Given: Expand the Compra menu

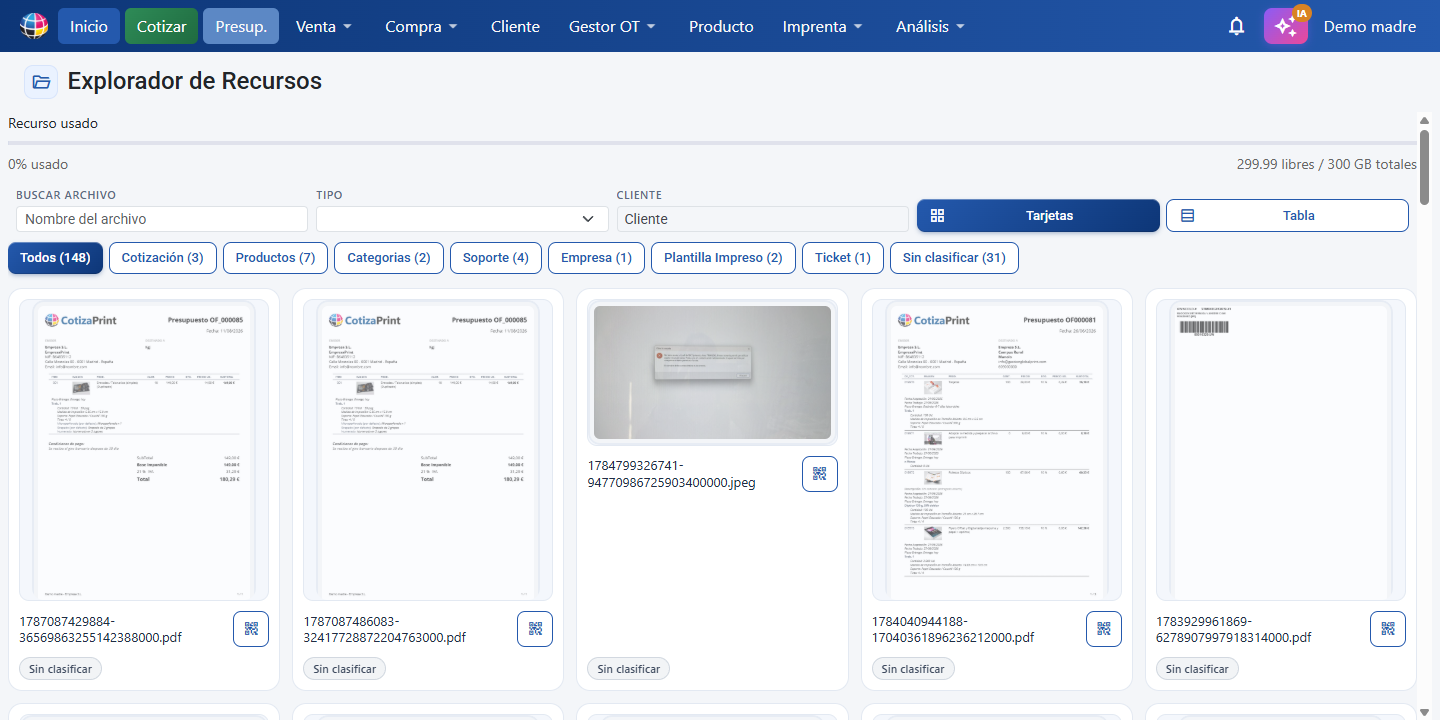Looking at the screenshot, I should (x=421, y=27).
